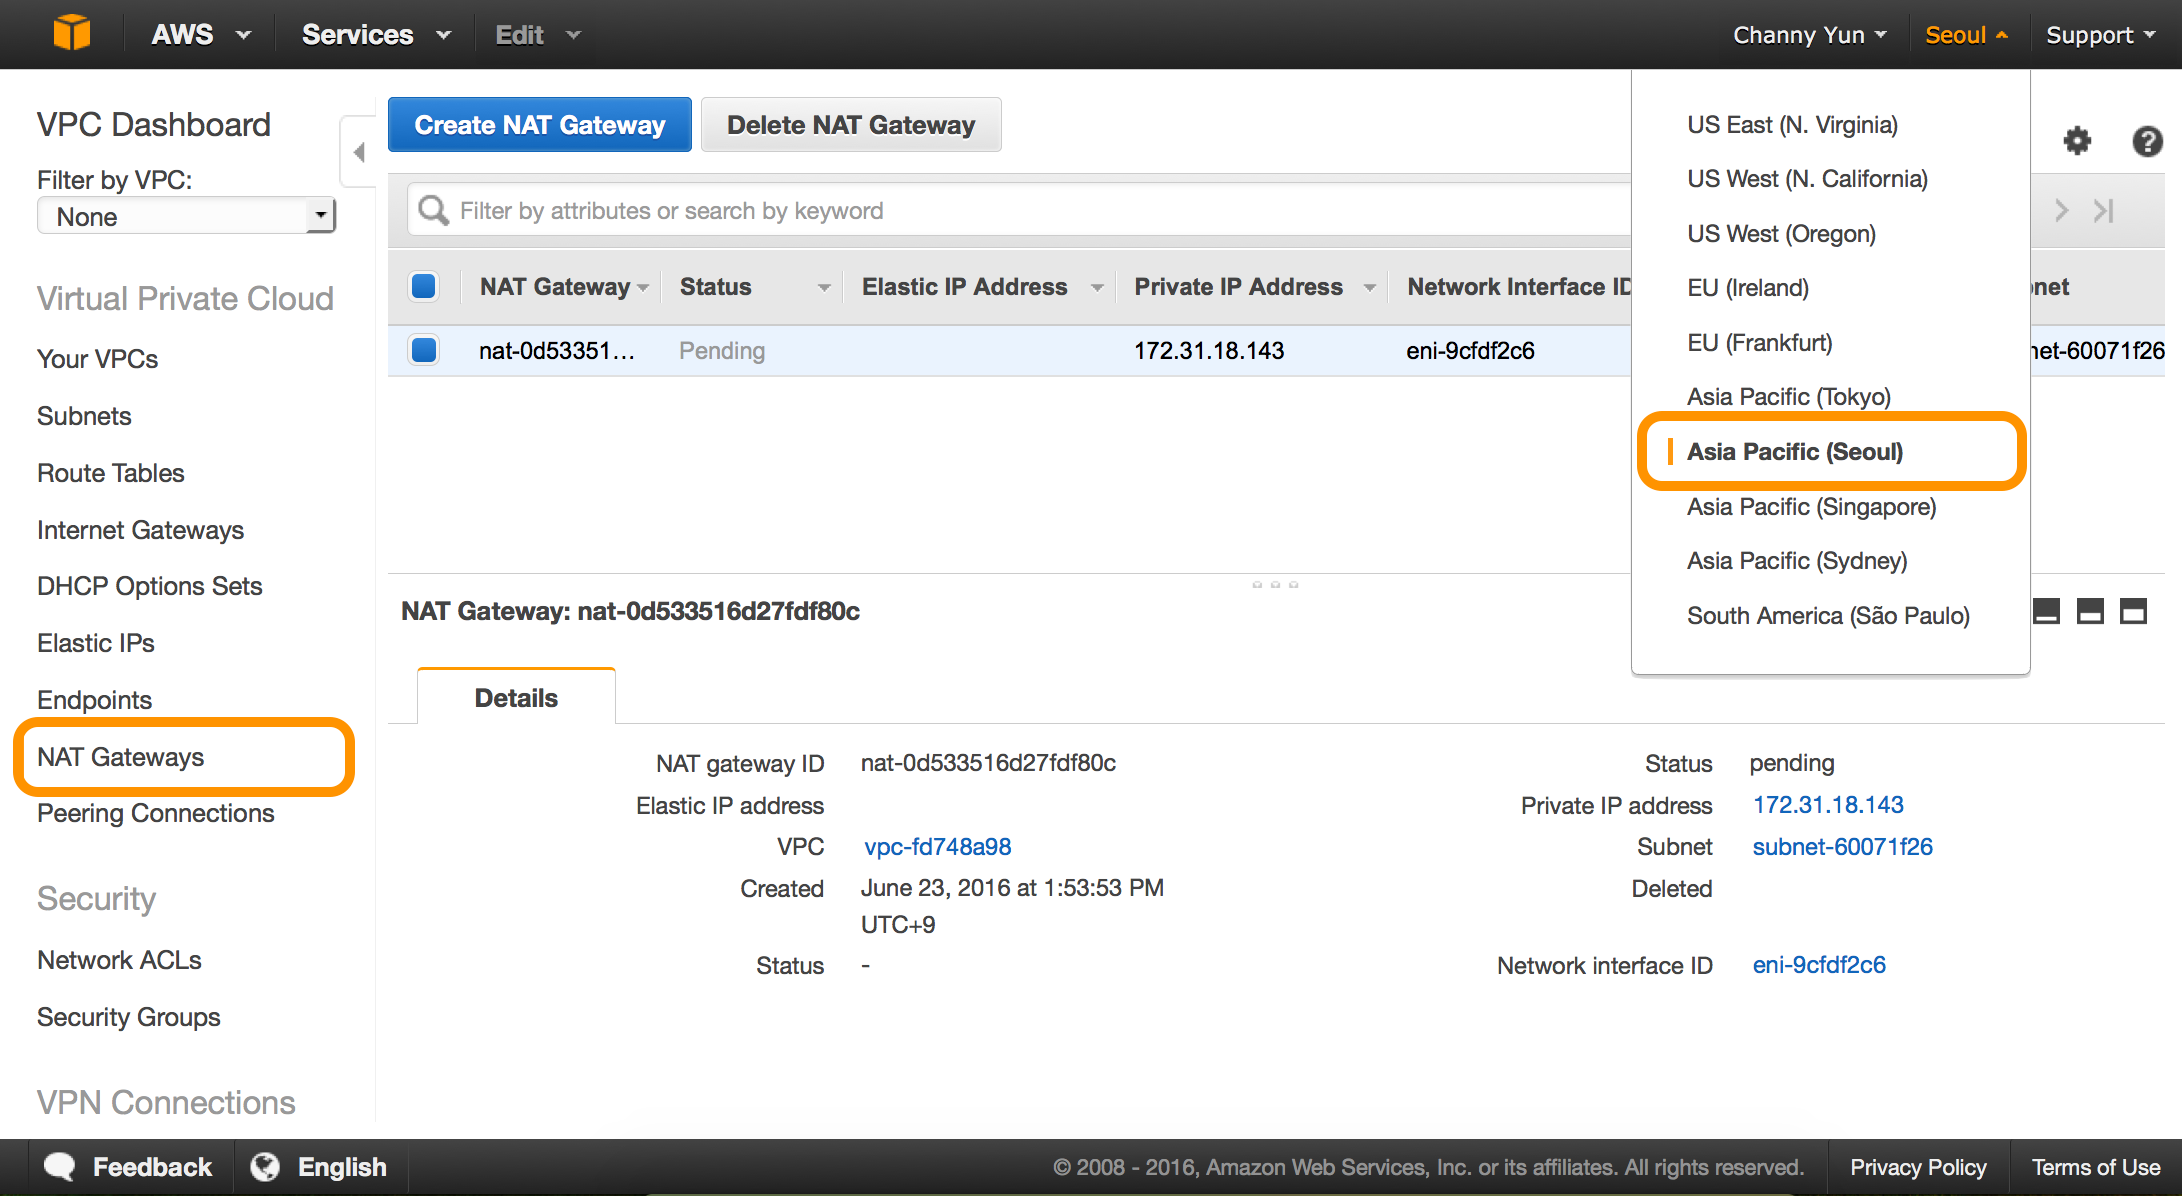Click the AWS cube logo icon
Image resolution: width=2182 pixels, height=1196 pixels.
pyautogui.click(x=71, y=33)
